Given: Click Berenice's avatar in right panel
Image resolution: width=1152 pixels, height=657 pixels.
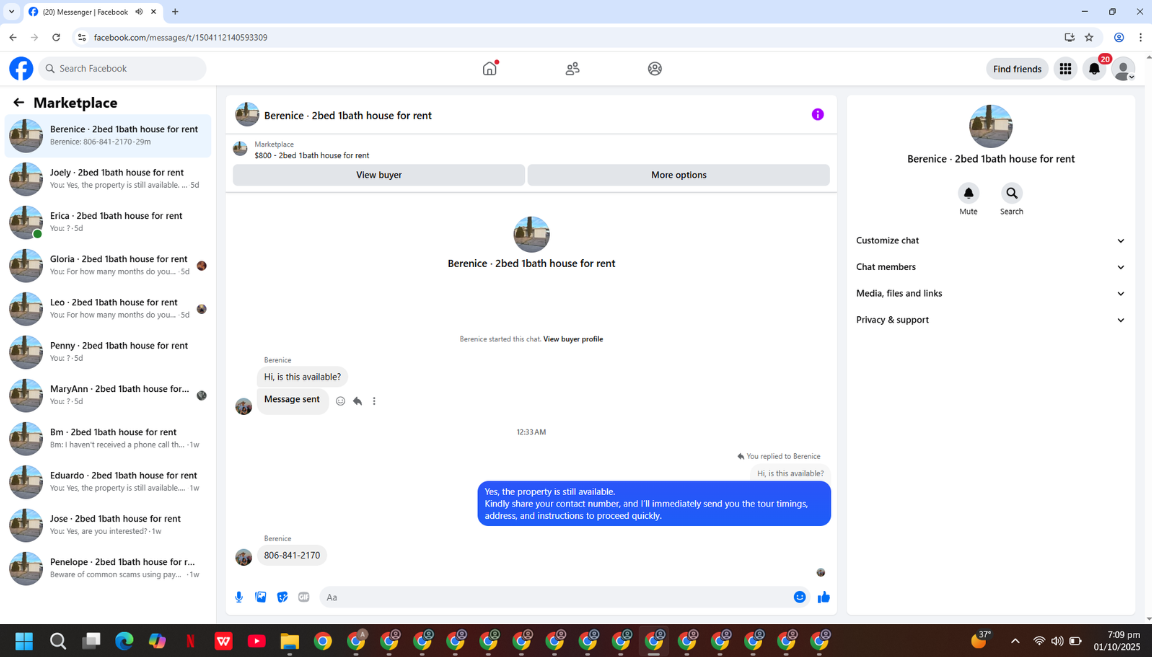Looking at the screenshot, I should coord(990,126).
